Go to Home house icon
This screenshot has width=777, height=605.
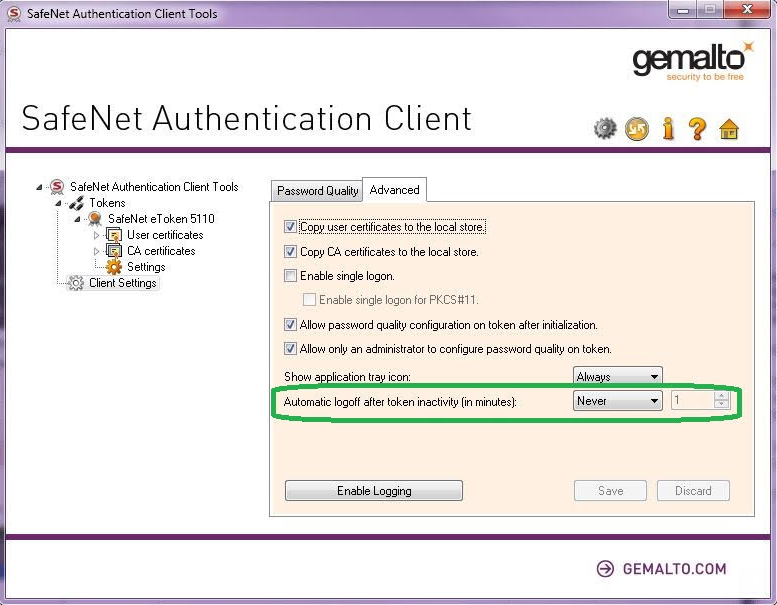point(729,129)
